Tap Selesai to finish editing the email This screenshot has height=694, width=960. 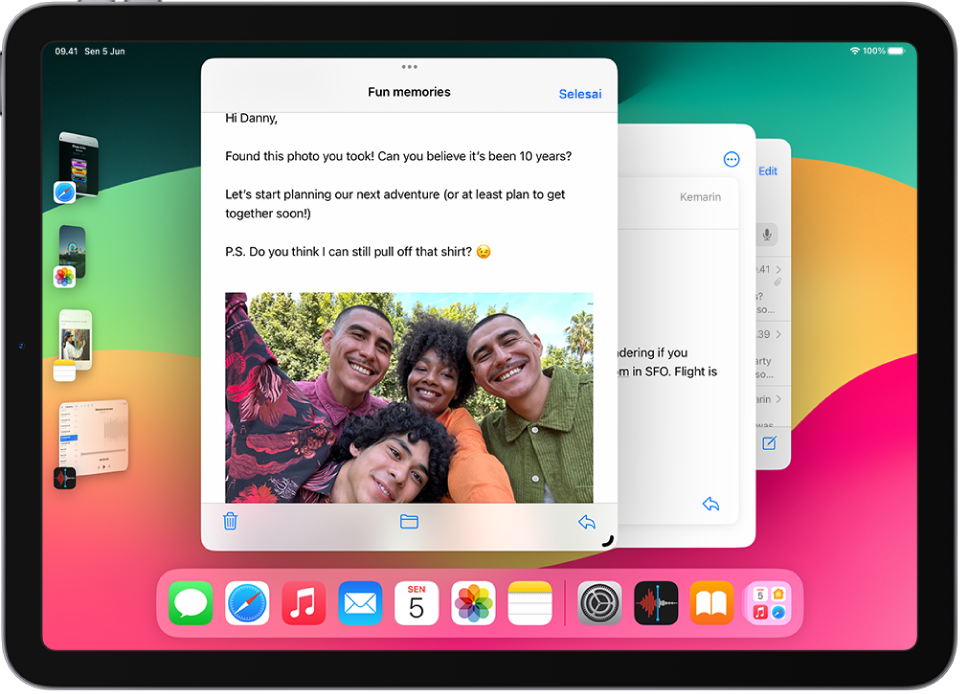pyautogui.click(x=580, y=93)
